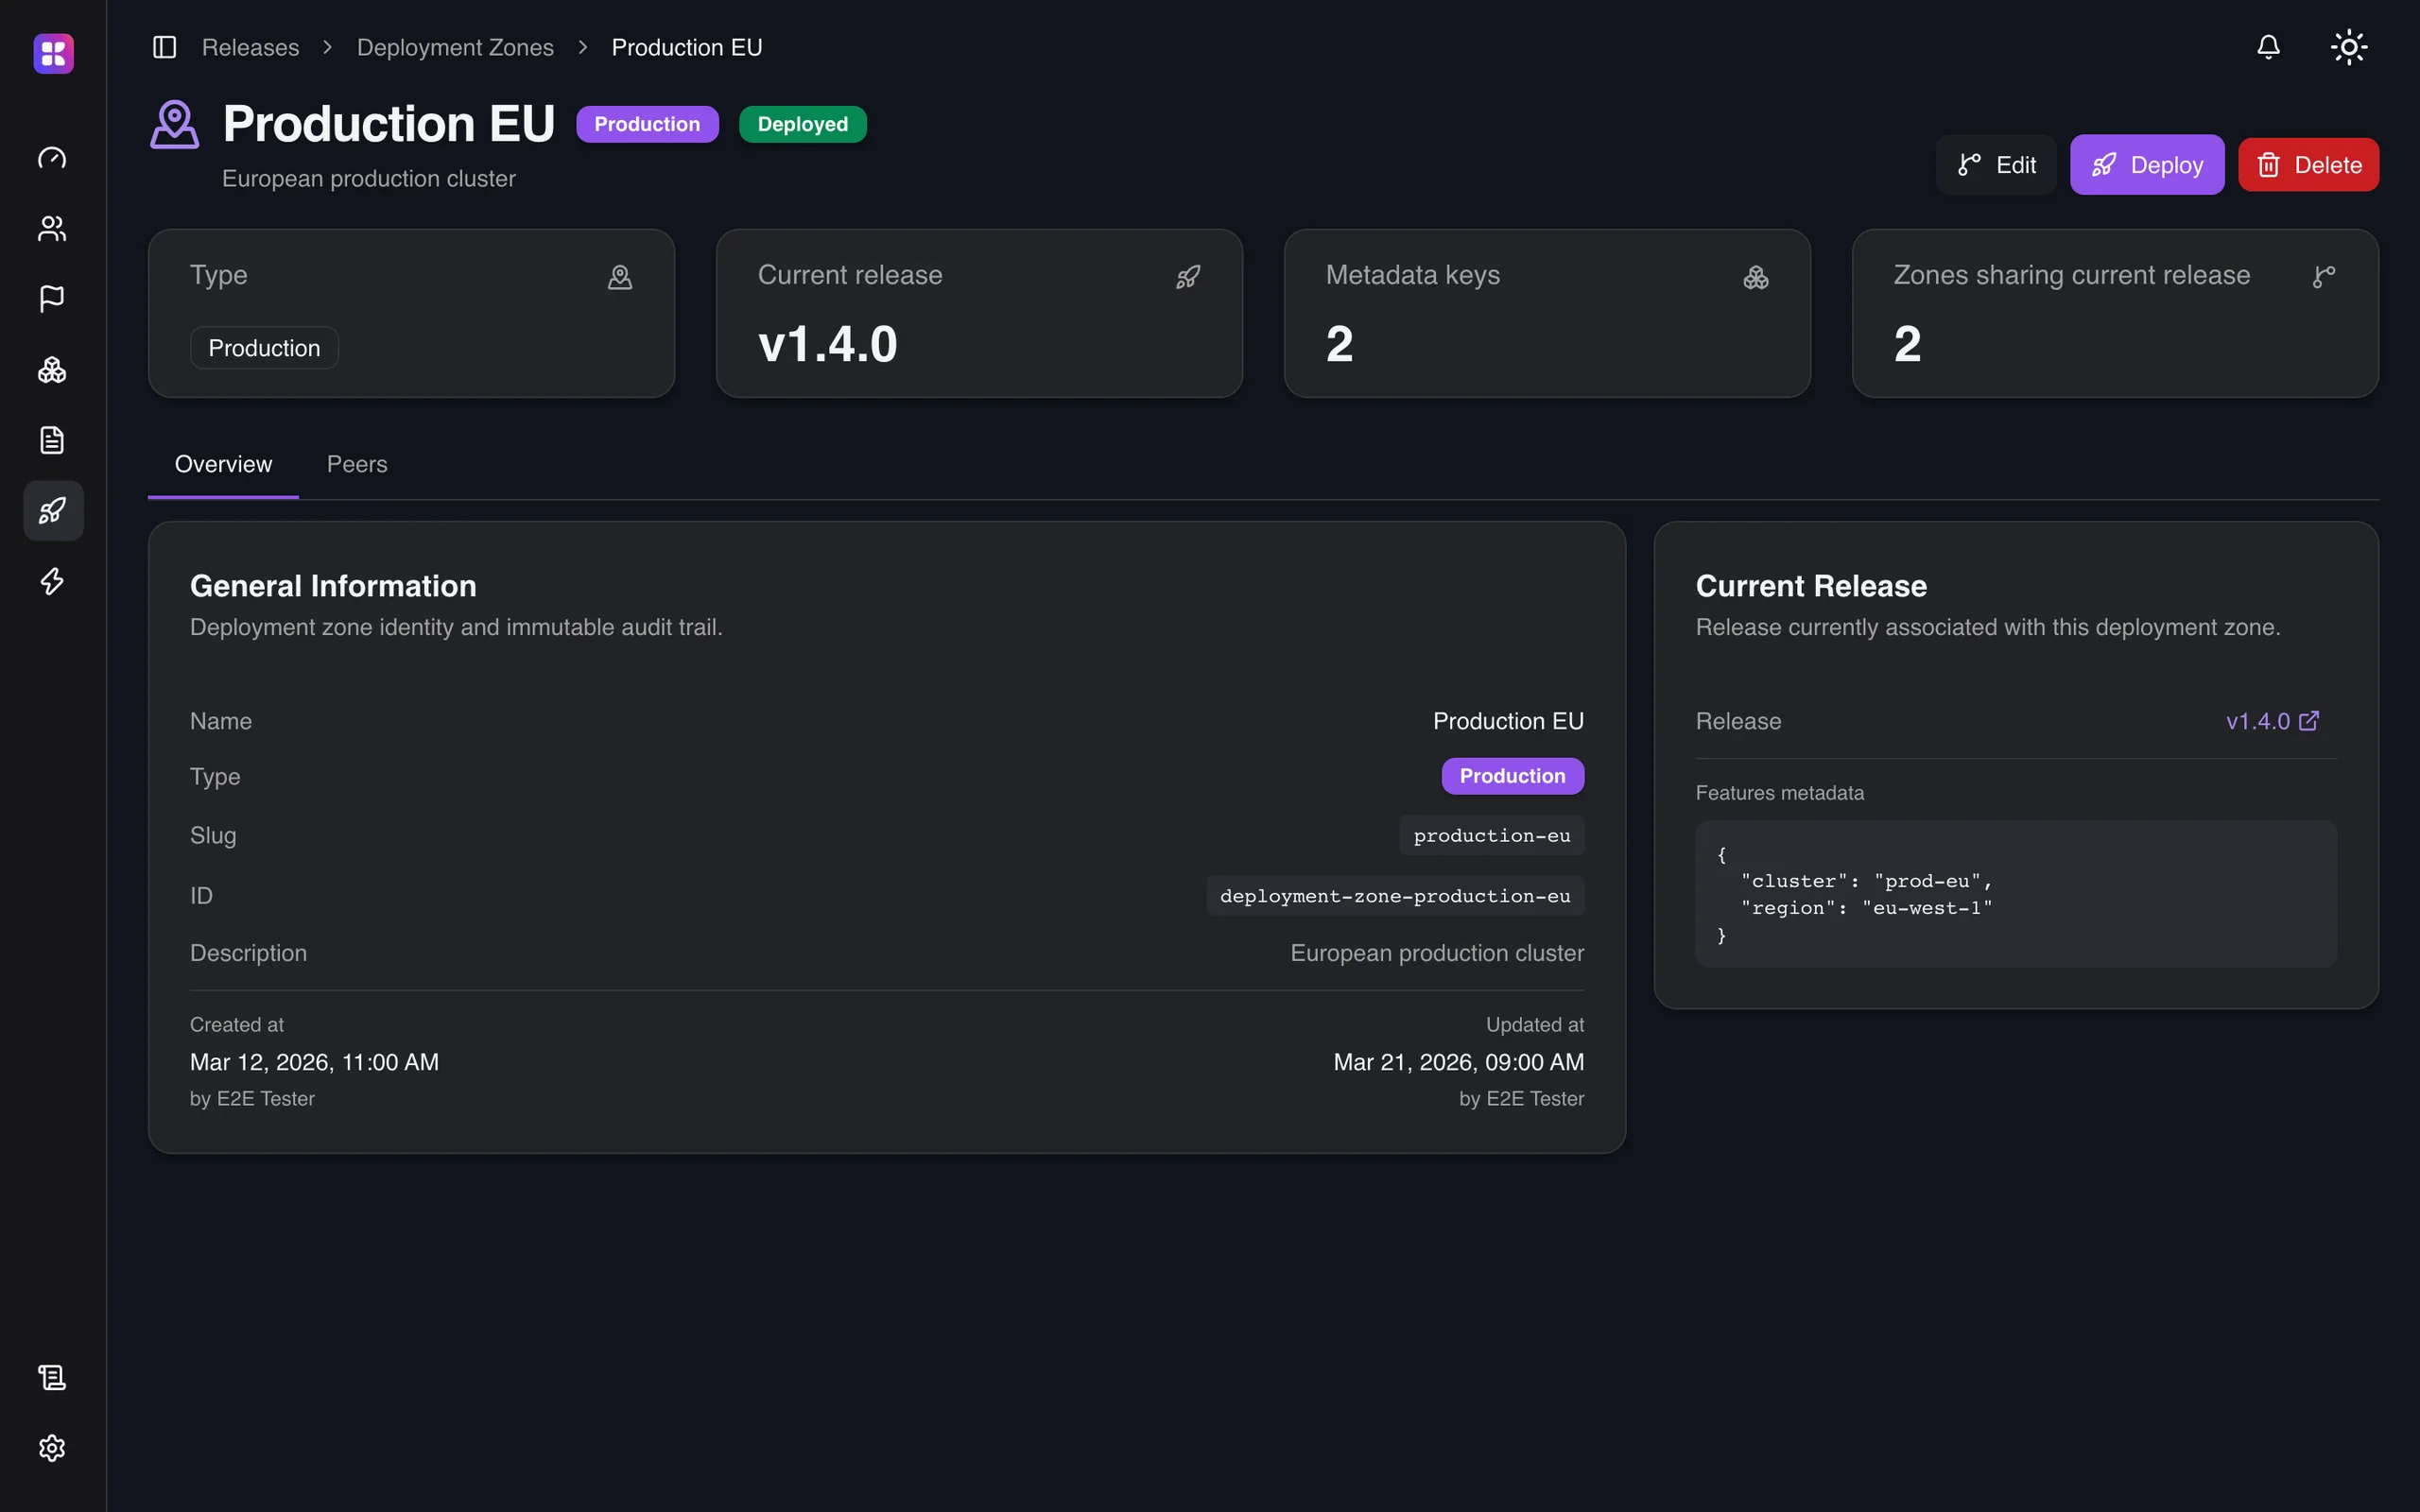Open notifications bell
Viewport: 2420px width, 1512px height.
pyautogui.click(x=2268, y=47)
